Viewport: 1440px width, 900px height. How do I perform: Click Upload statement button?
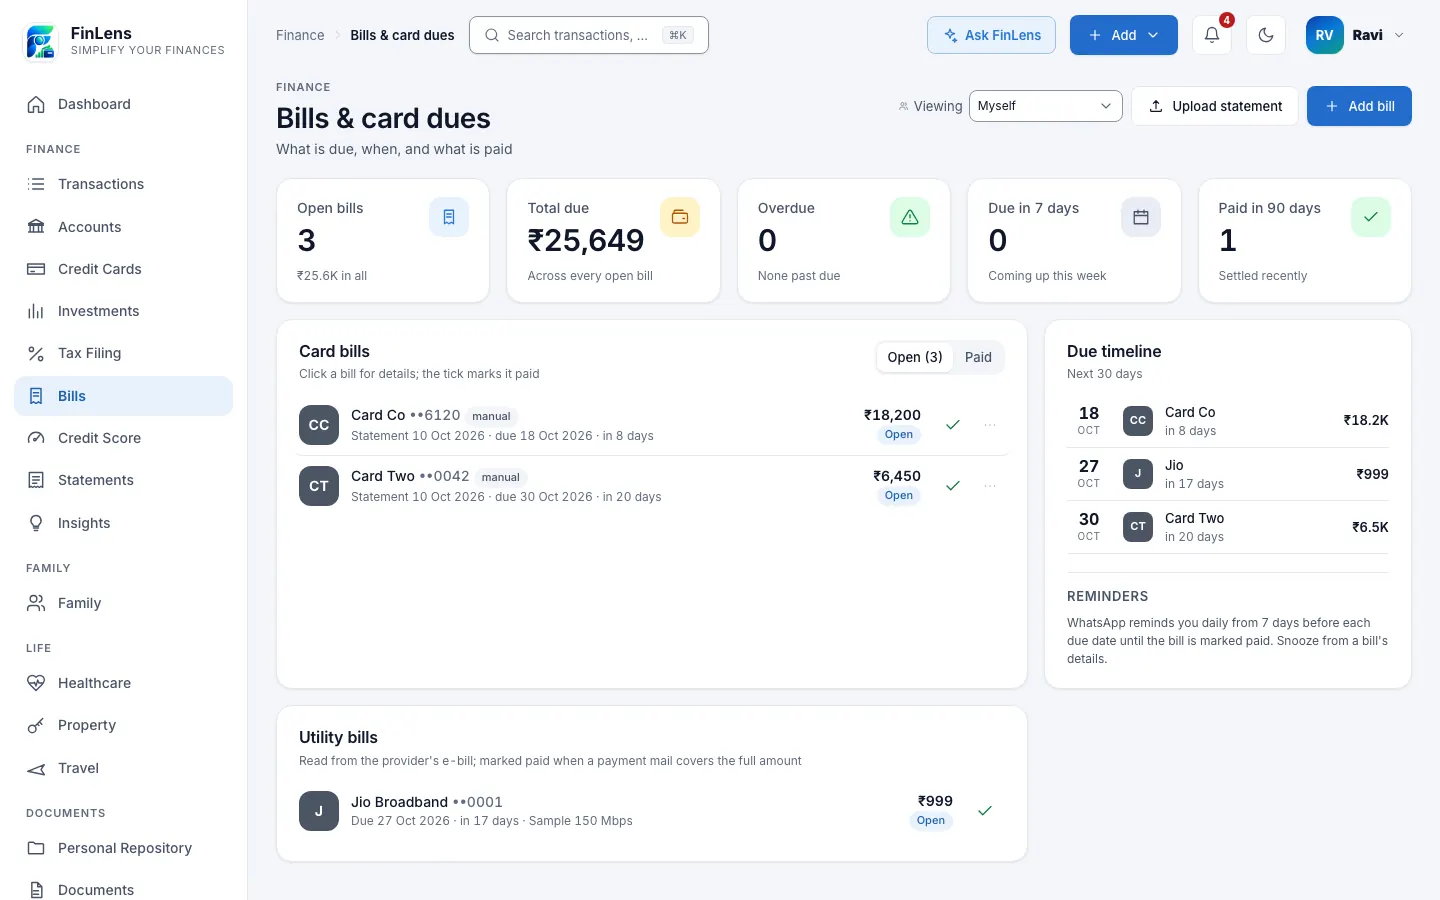(1215, 106)
